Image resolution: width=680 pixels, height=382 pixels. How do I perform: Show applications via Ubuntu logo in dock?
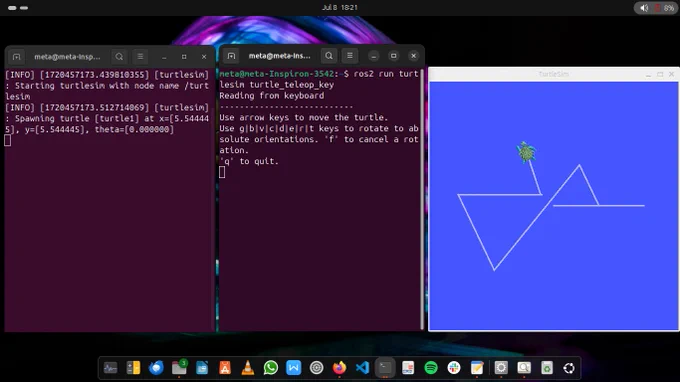[x=569, y=368]
